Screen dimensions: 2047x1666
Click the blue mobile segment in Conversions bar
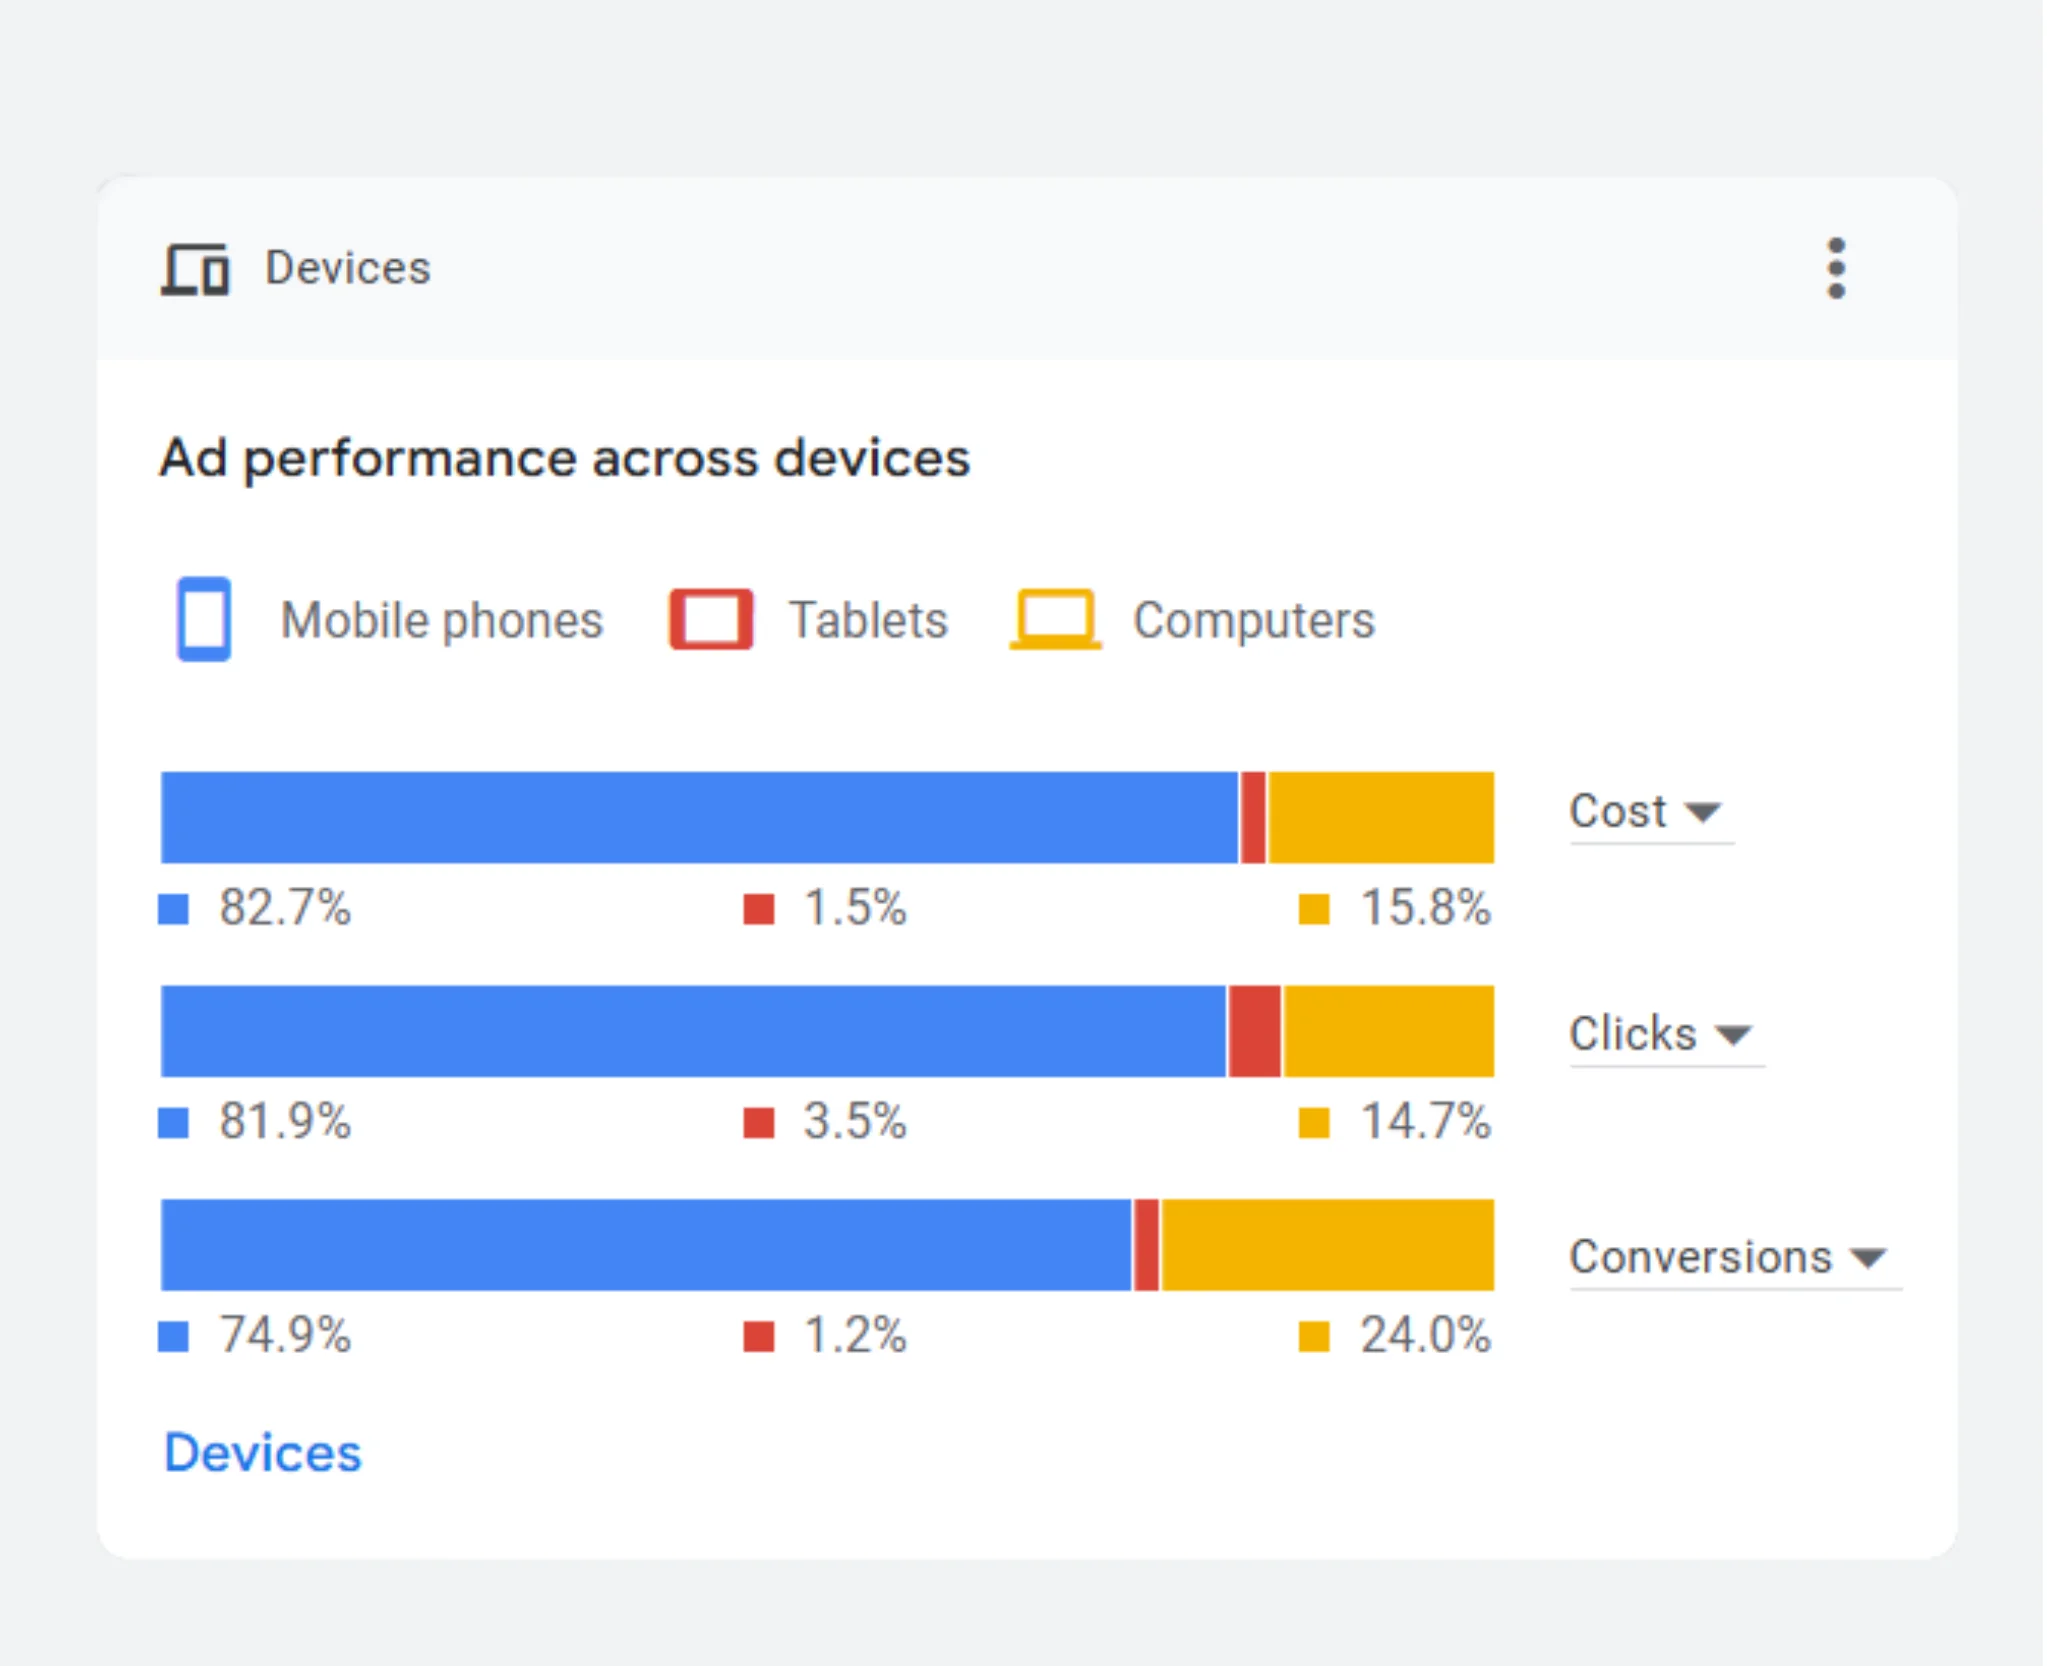645,1245
